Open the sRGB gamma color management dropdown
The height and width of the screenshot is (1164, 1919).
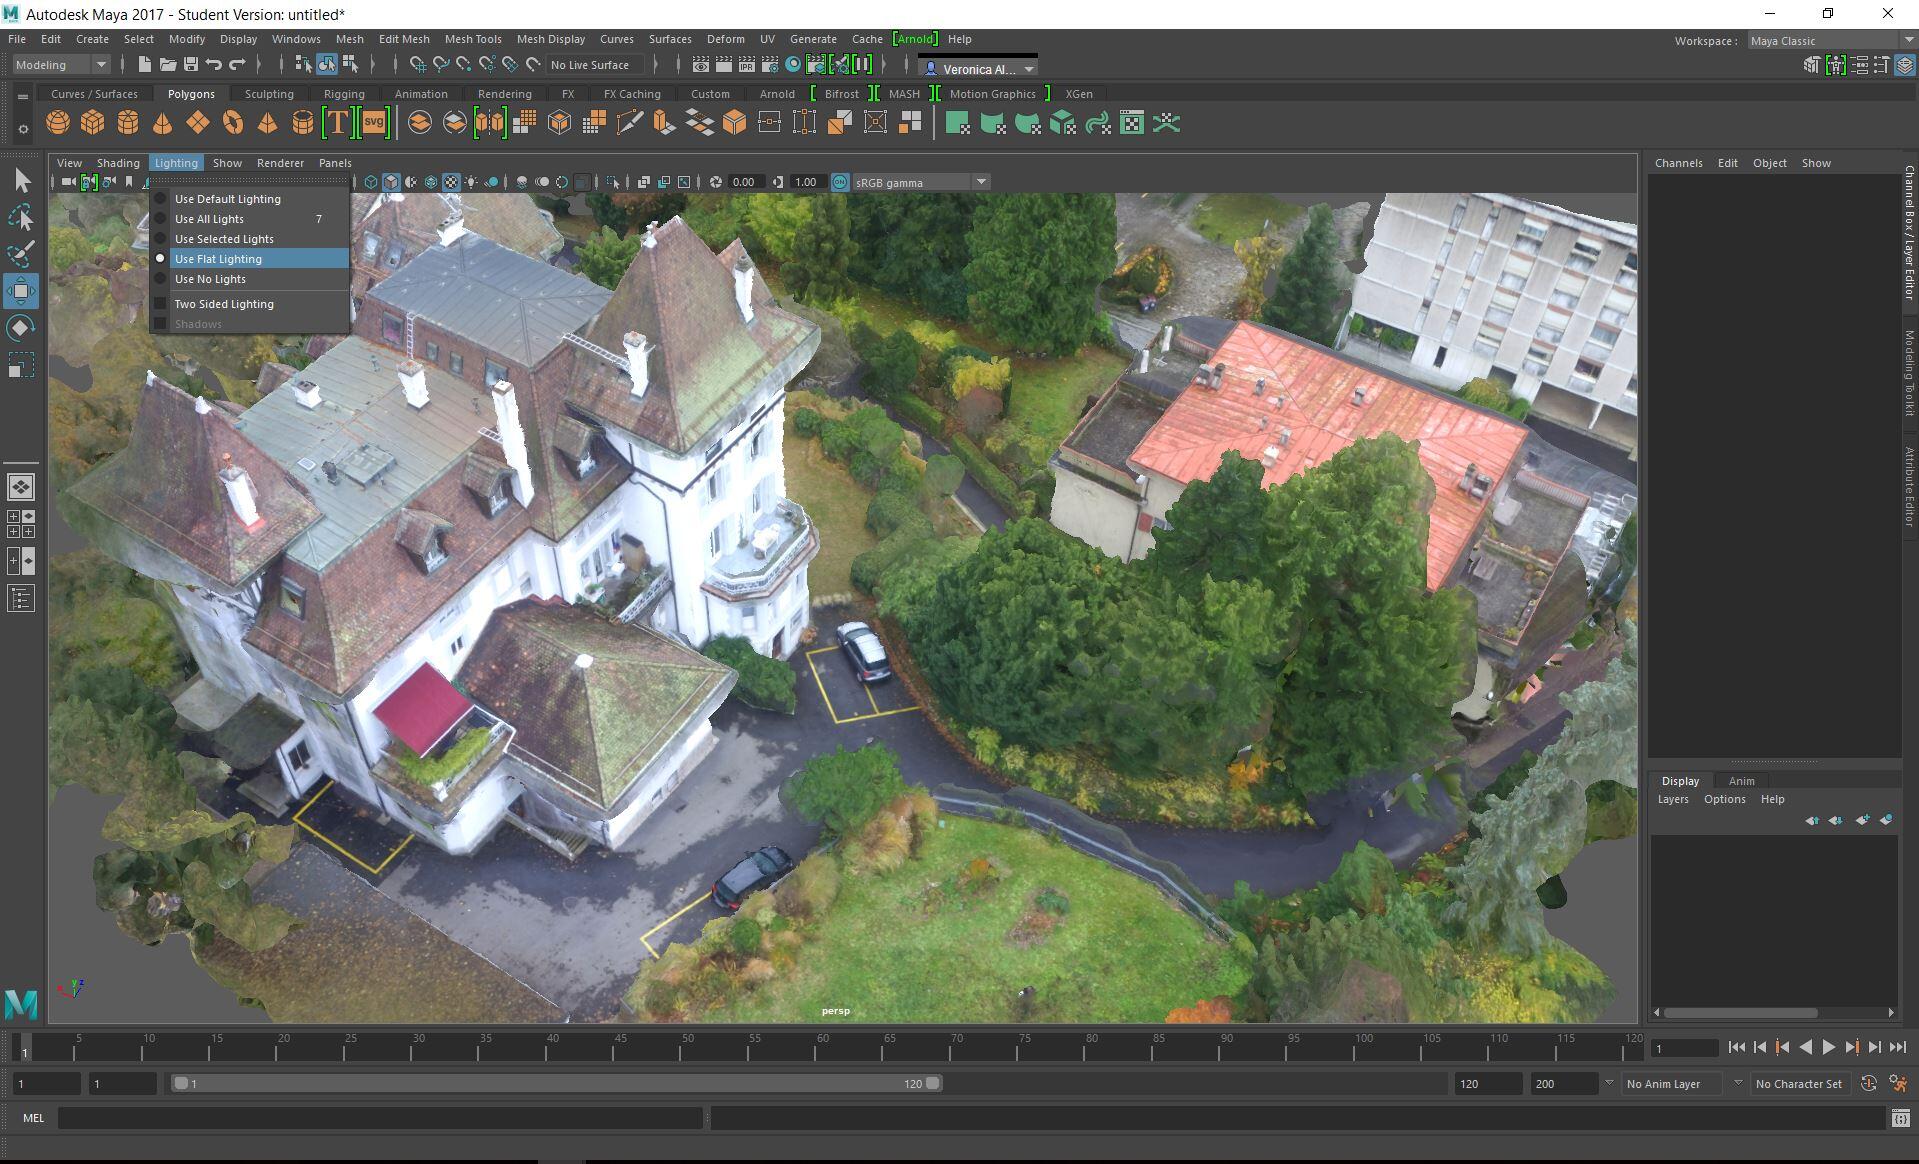pos(978,181)
